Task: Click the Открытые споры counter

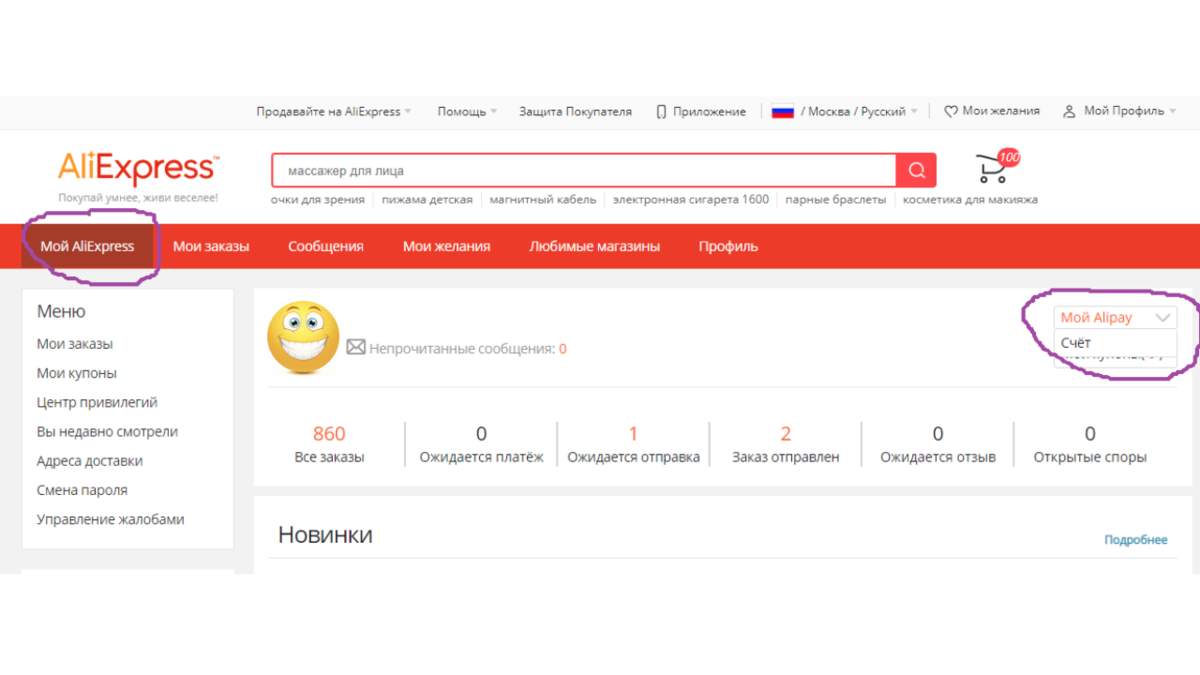Action: [1090, 444]
